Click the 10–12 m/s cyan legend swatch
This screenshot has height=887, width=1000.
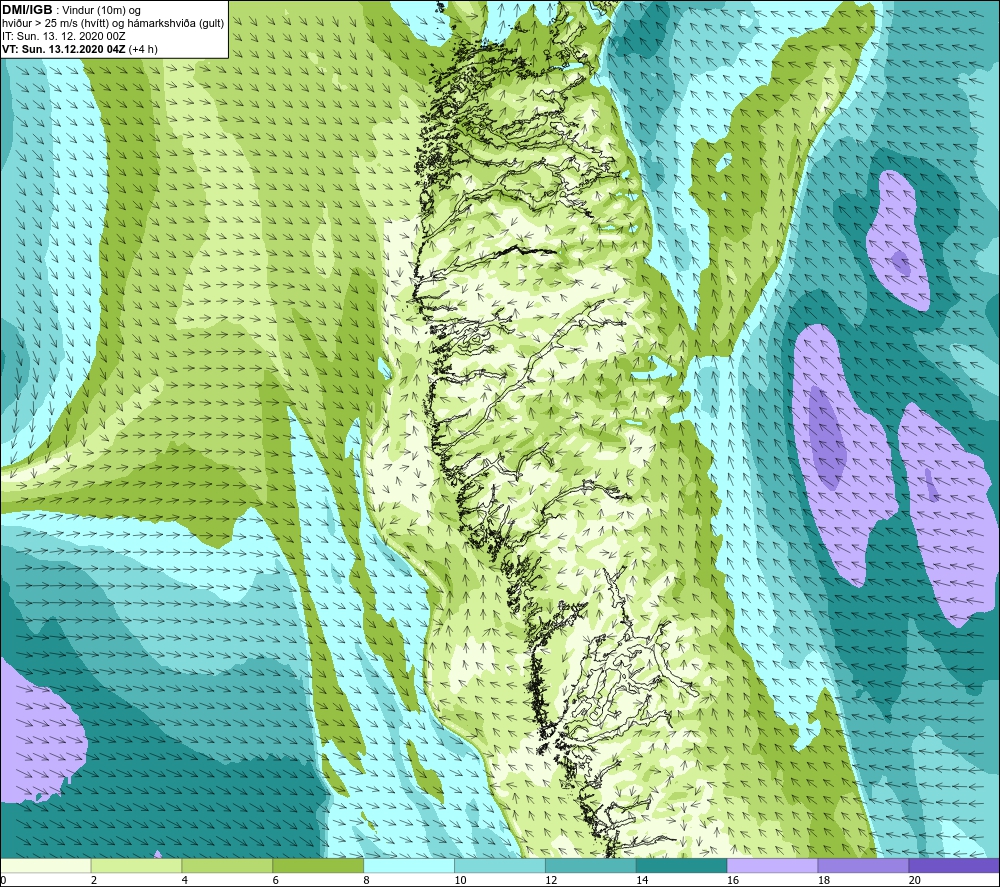(500, 865)
